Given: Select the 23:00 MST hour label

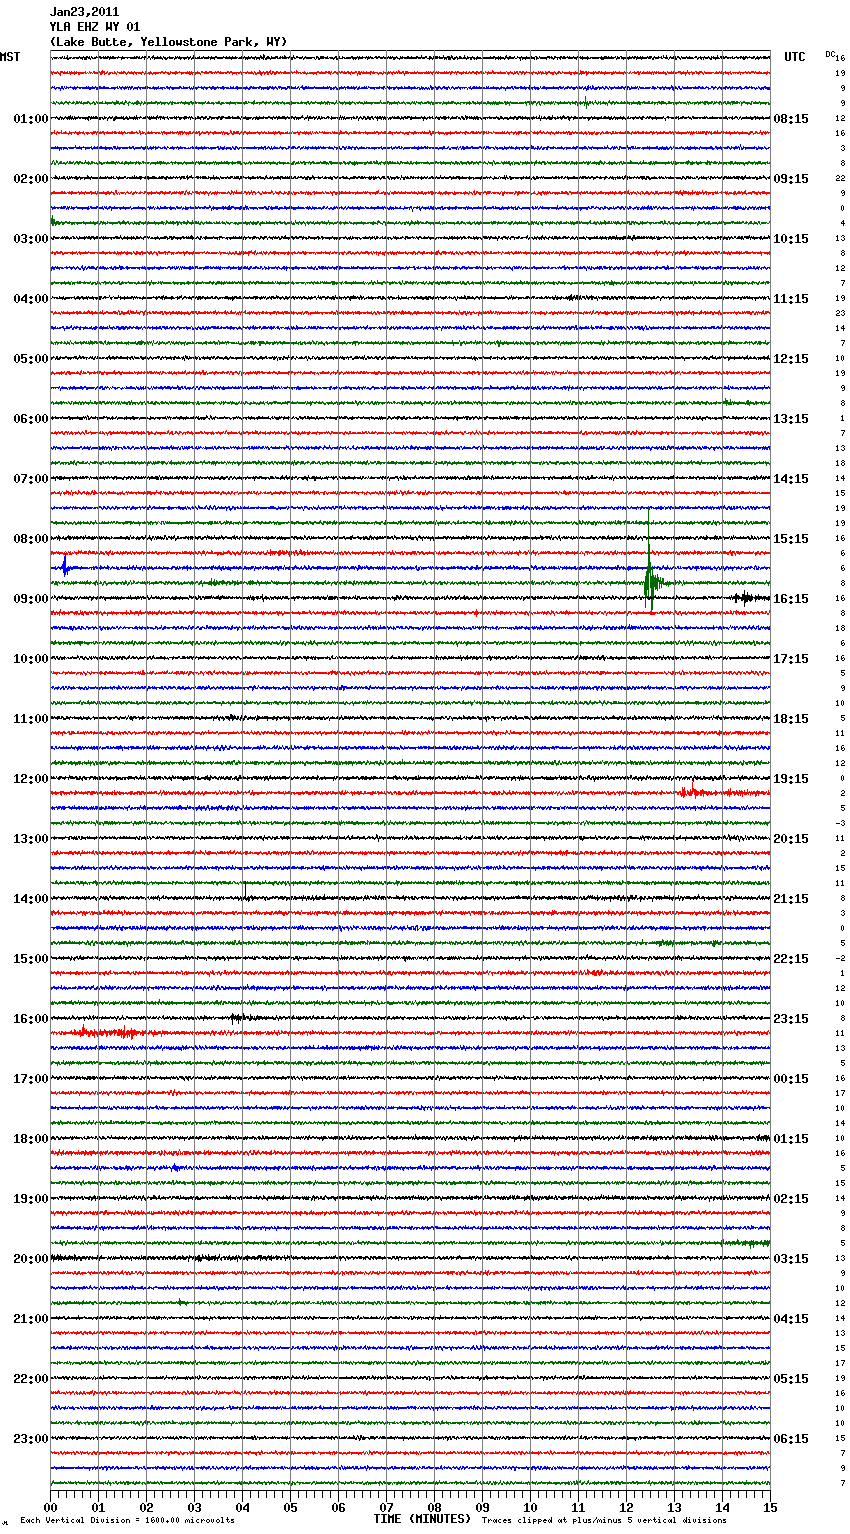Looking at the screenshot, I should coord(31,1439).
